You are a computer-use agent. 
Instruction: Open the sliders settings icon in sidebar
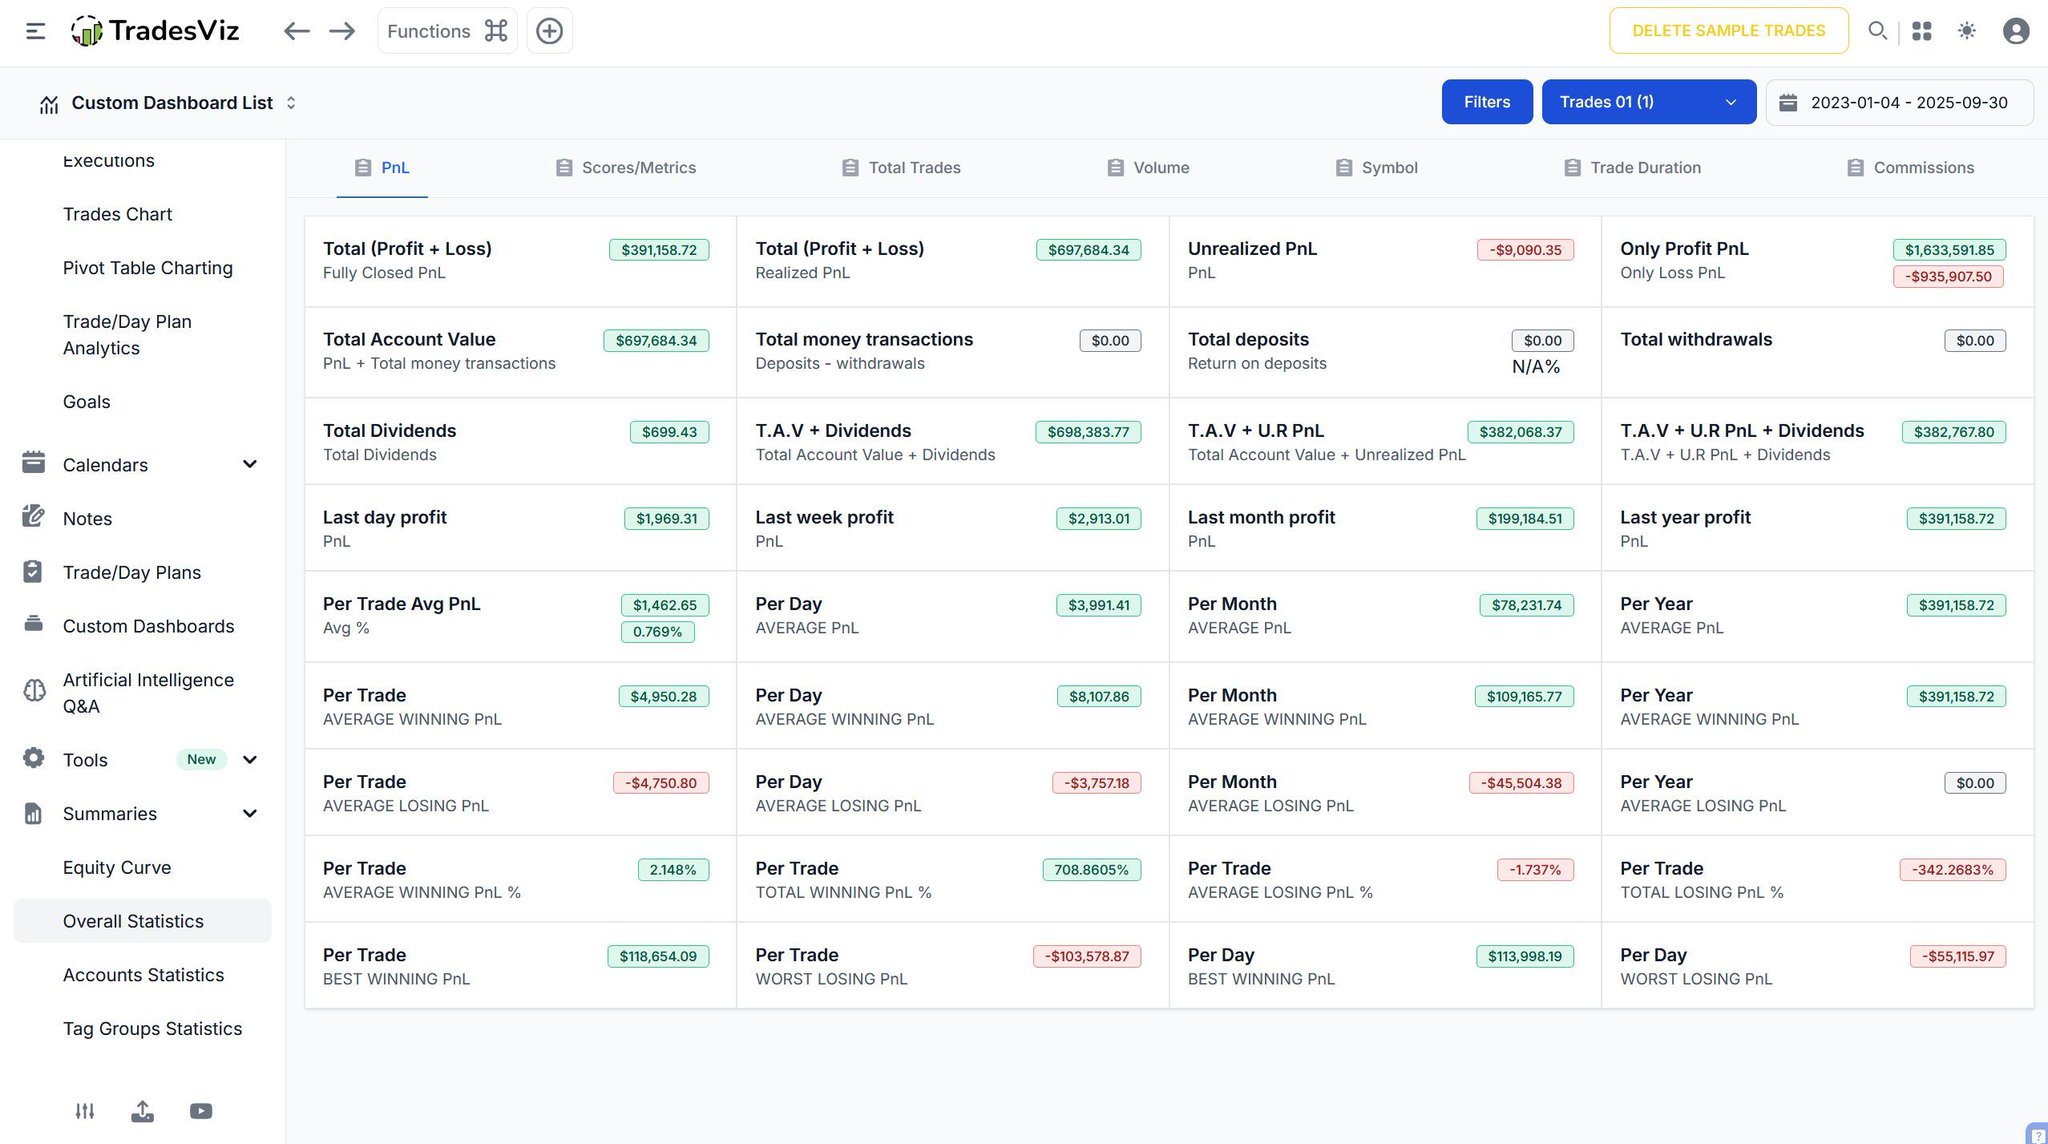[x=85, y=1111]
